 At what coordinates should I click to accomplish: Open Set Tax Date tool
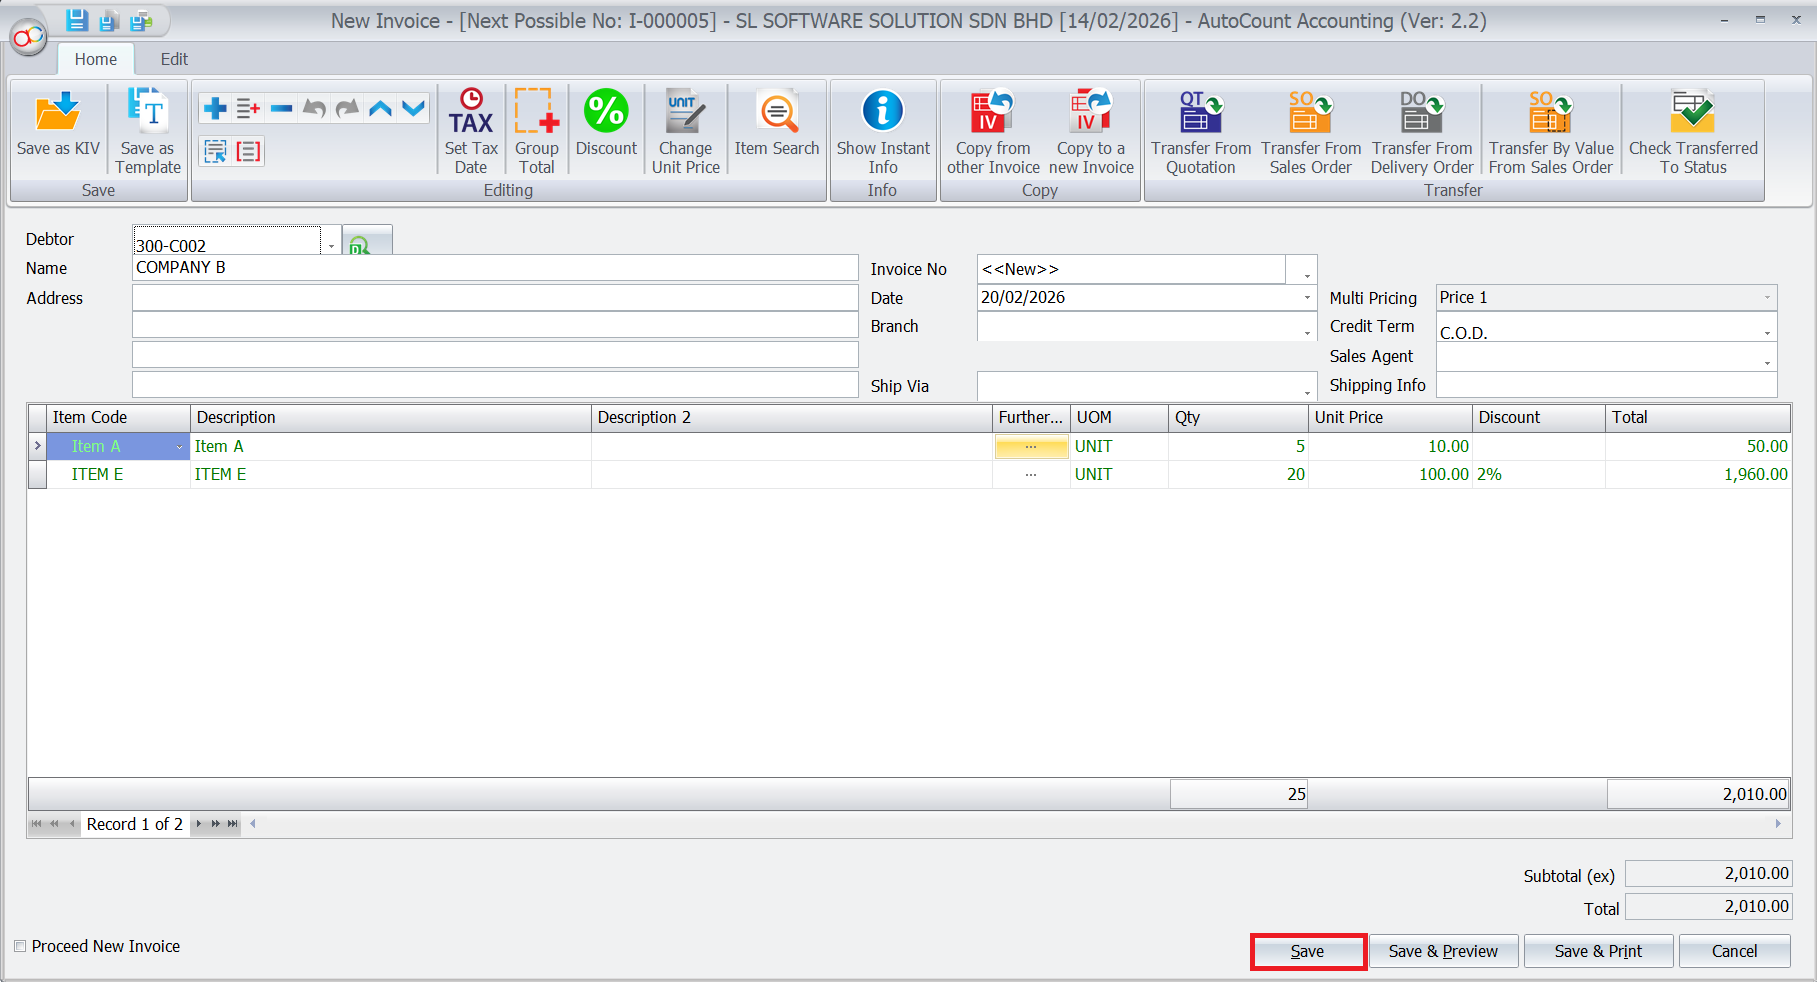click(471, 112)
